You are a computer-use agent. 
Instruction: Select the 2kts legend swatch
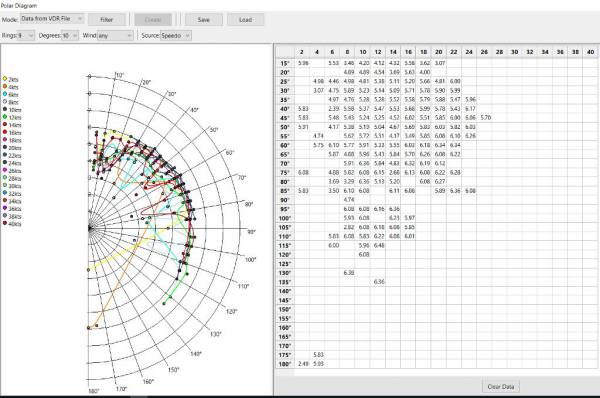coord(5,79)
